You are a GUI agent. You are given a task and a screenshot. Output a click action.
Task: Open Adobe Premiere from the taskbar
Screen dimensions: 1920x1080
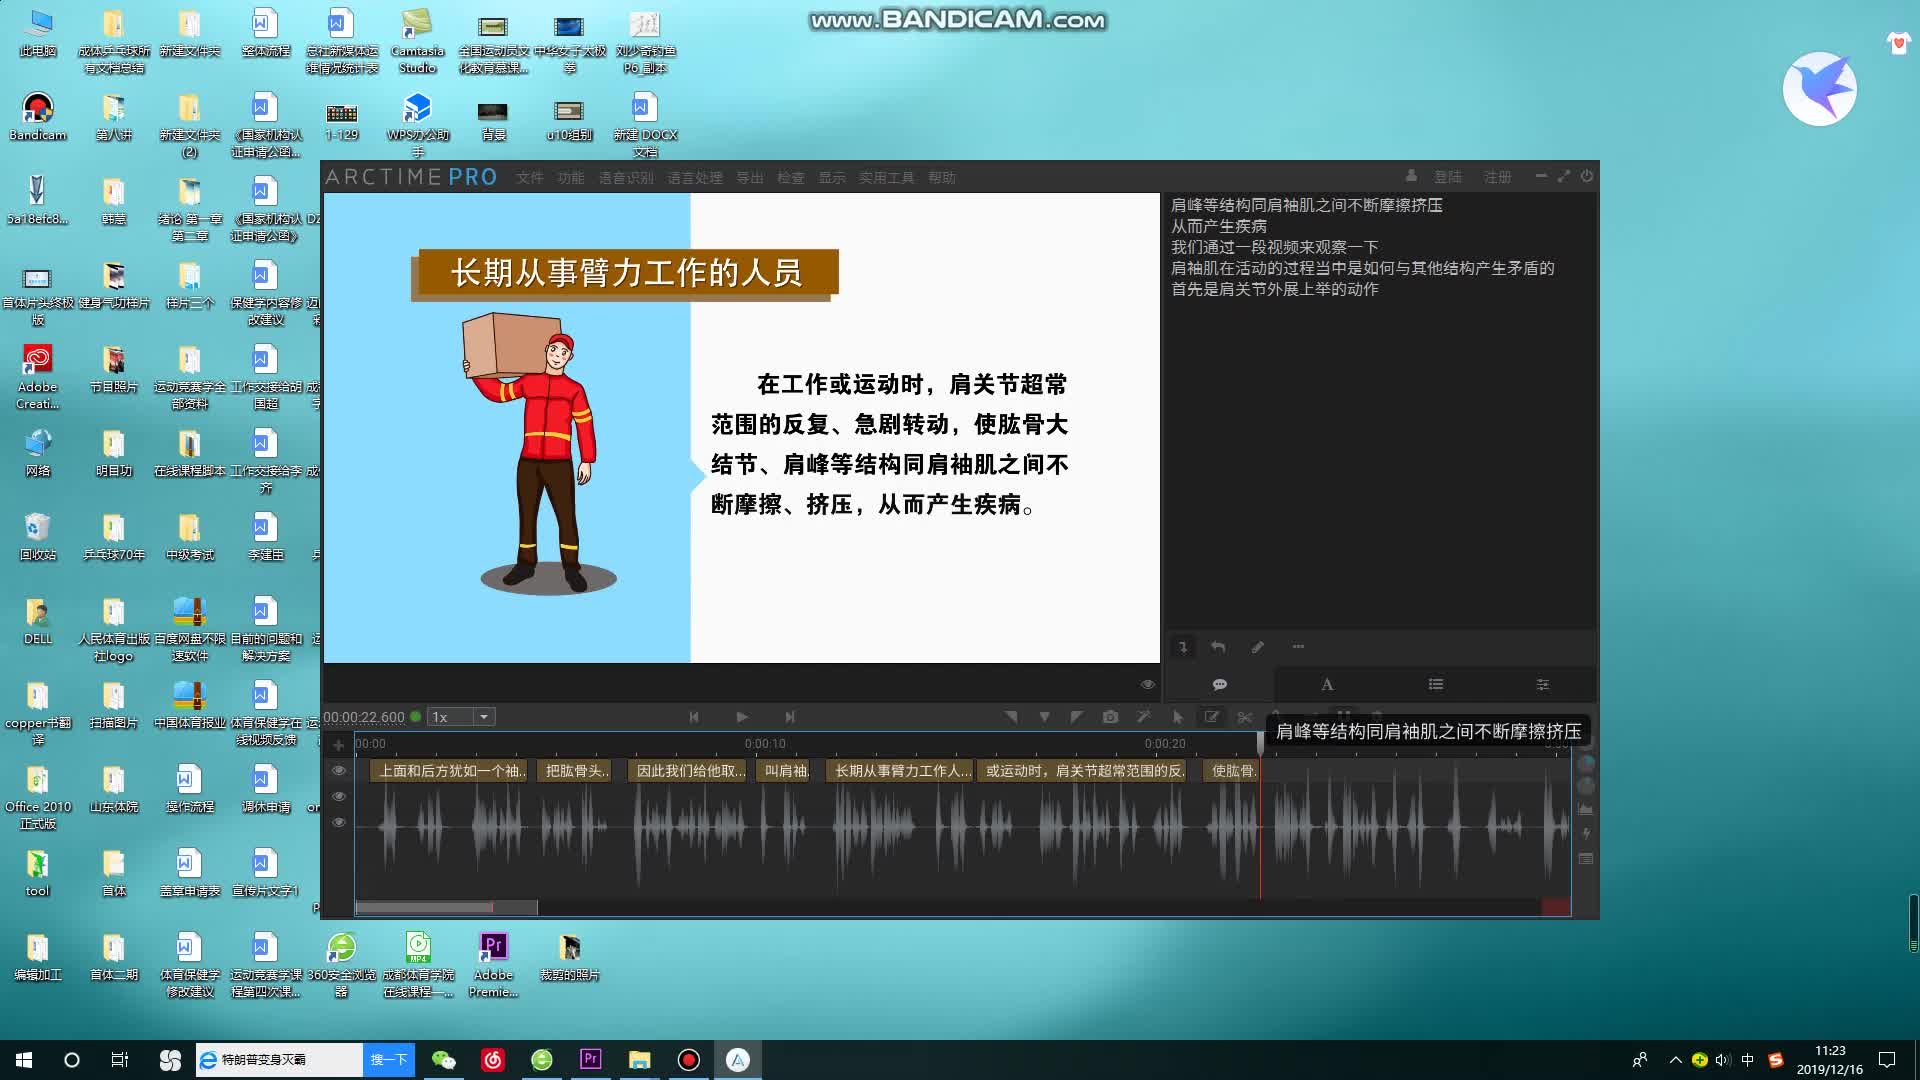[x=591, y=1059]
